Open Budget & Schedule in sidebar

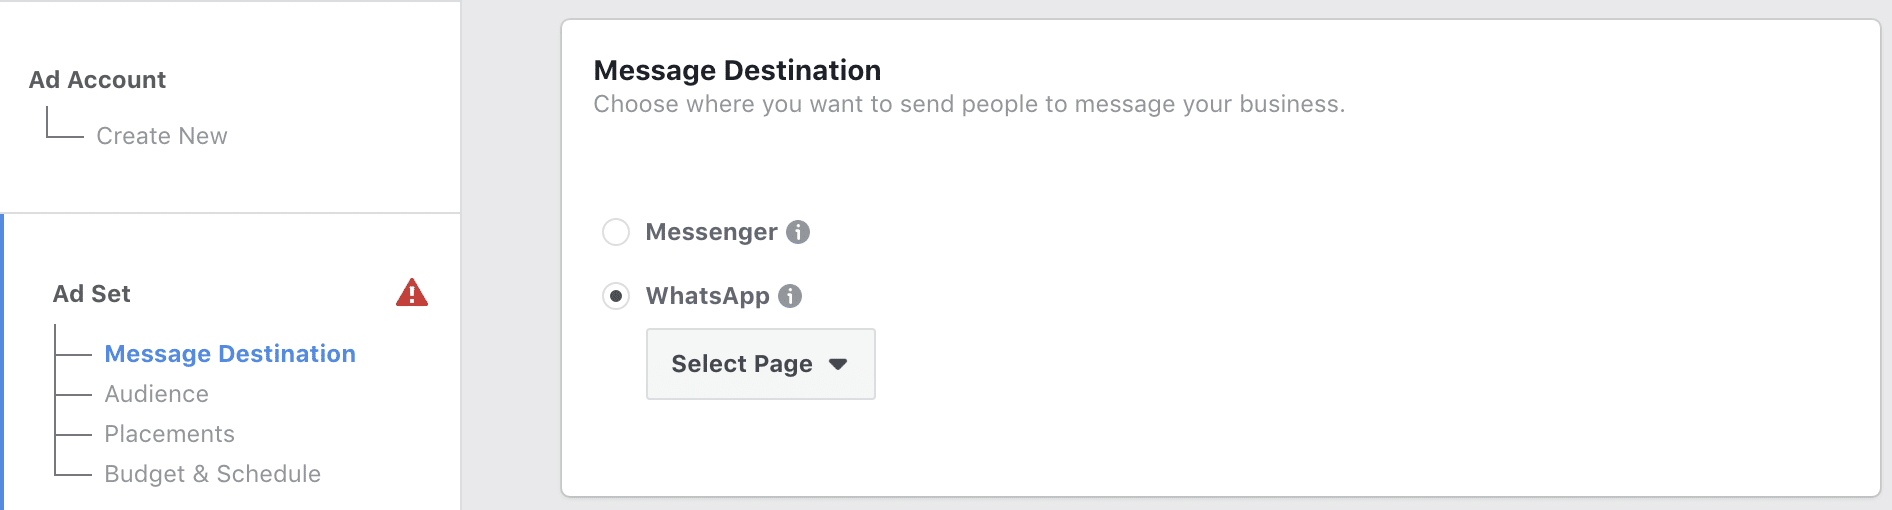click(x=213, y=474)
